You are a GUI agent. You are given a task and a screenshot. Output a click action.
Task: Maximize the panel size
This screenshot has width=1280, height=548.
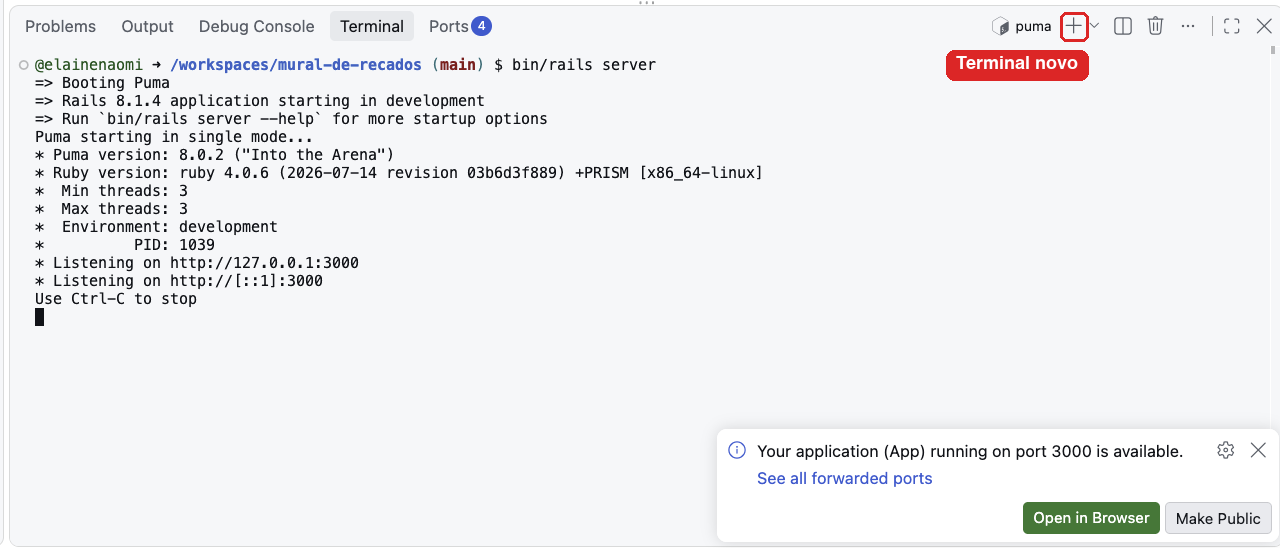pos(1232,27)
